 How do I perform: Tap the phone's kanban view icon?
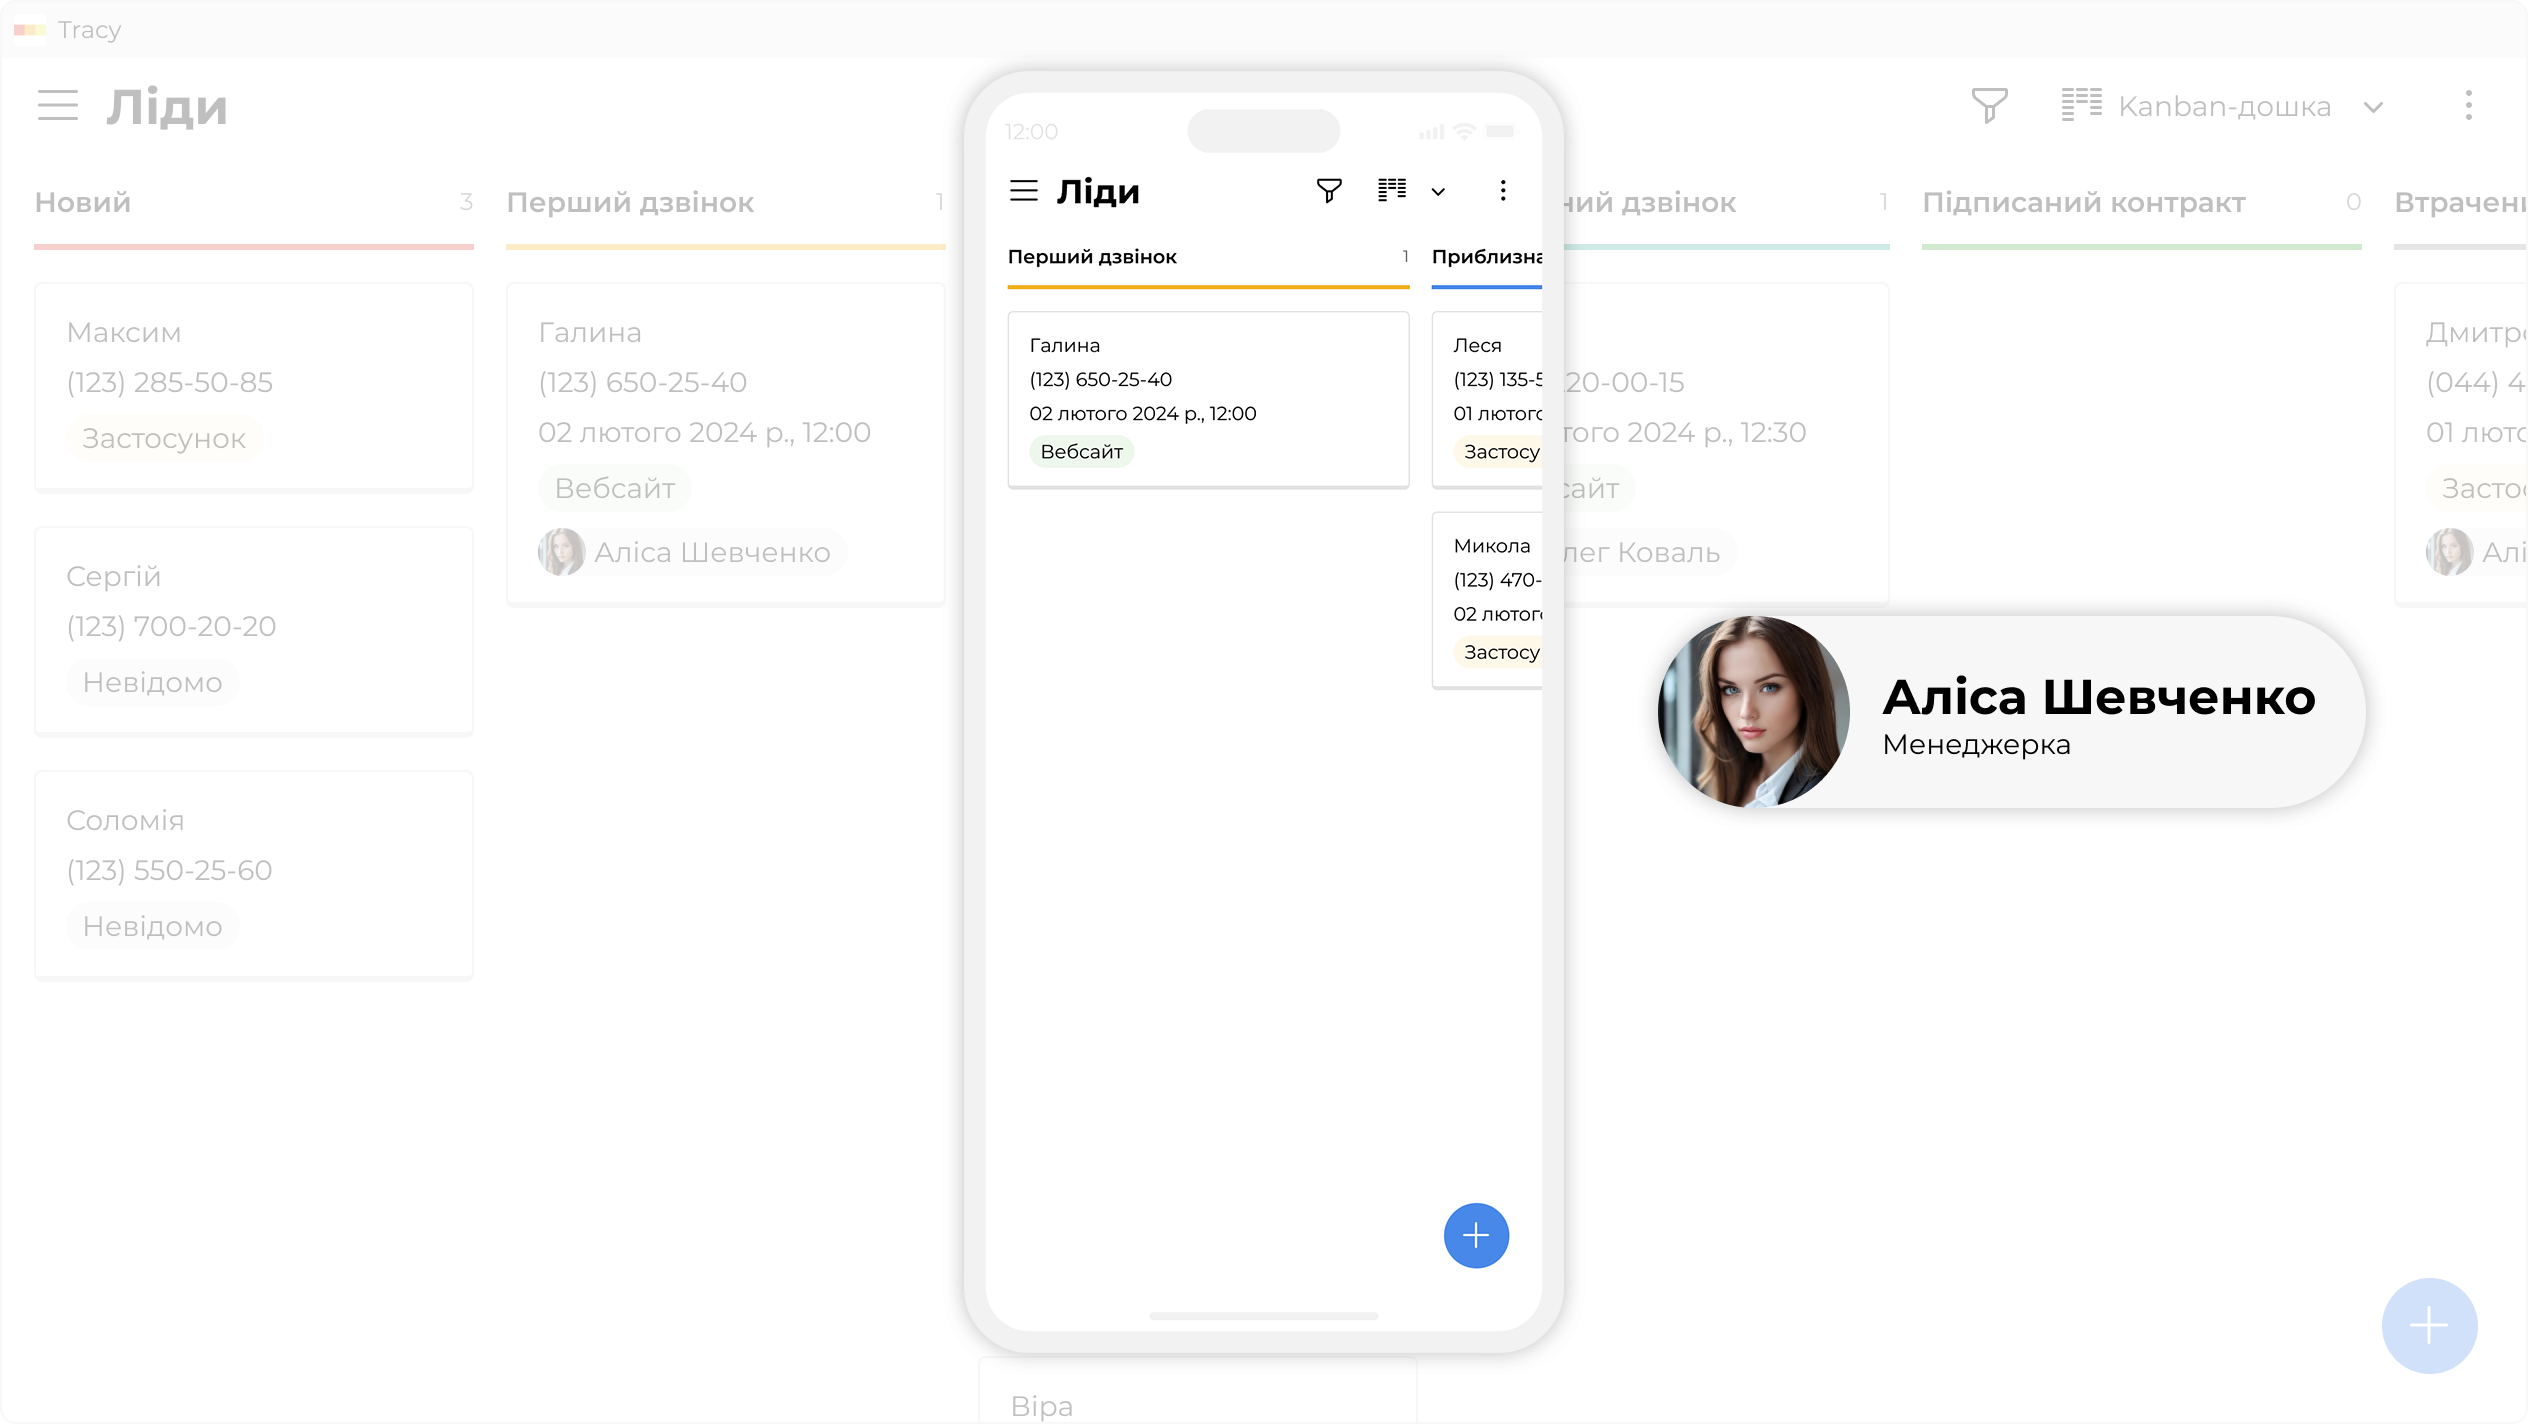[x=1392, y=191]
